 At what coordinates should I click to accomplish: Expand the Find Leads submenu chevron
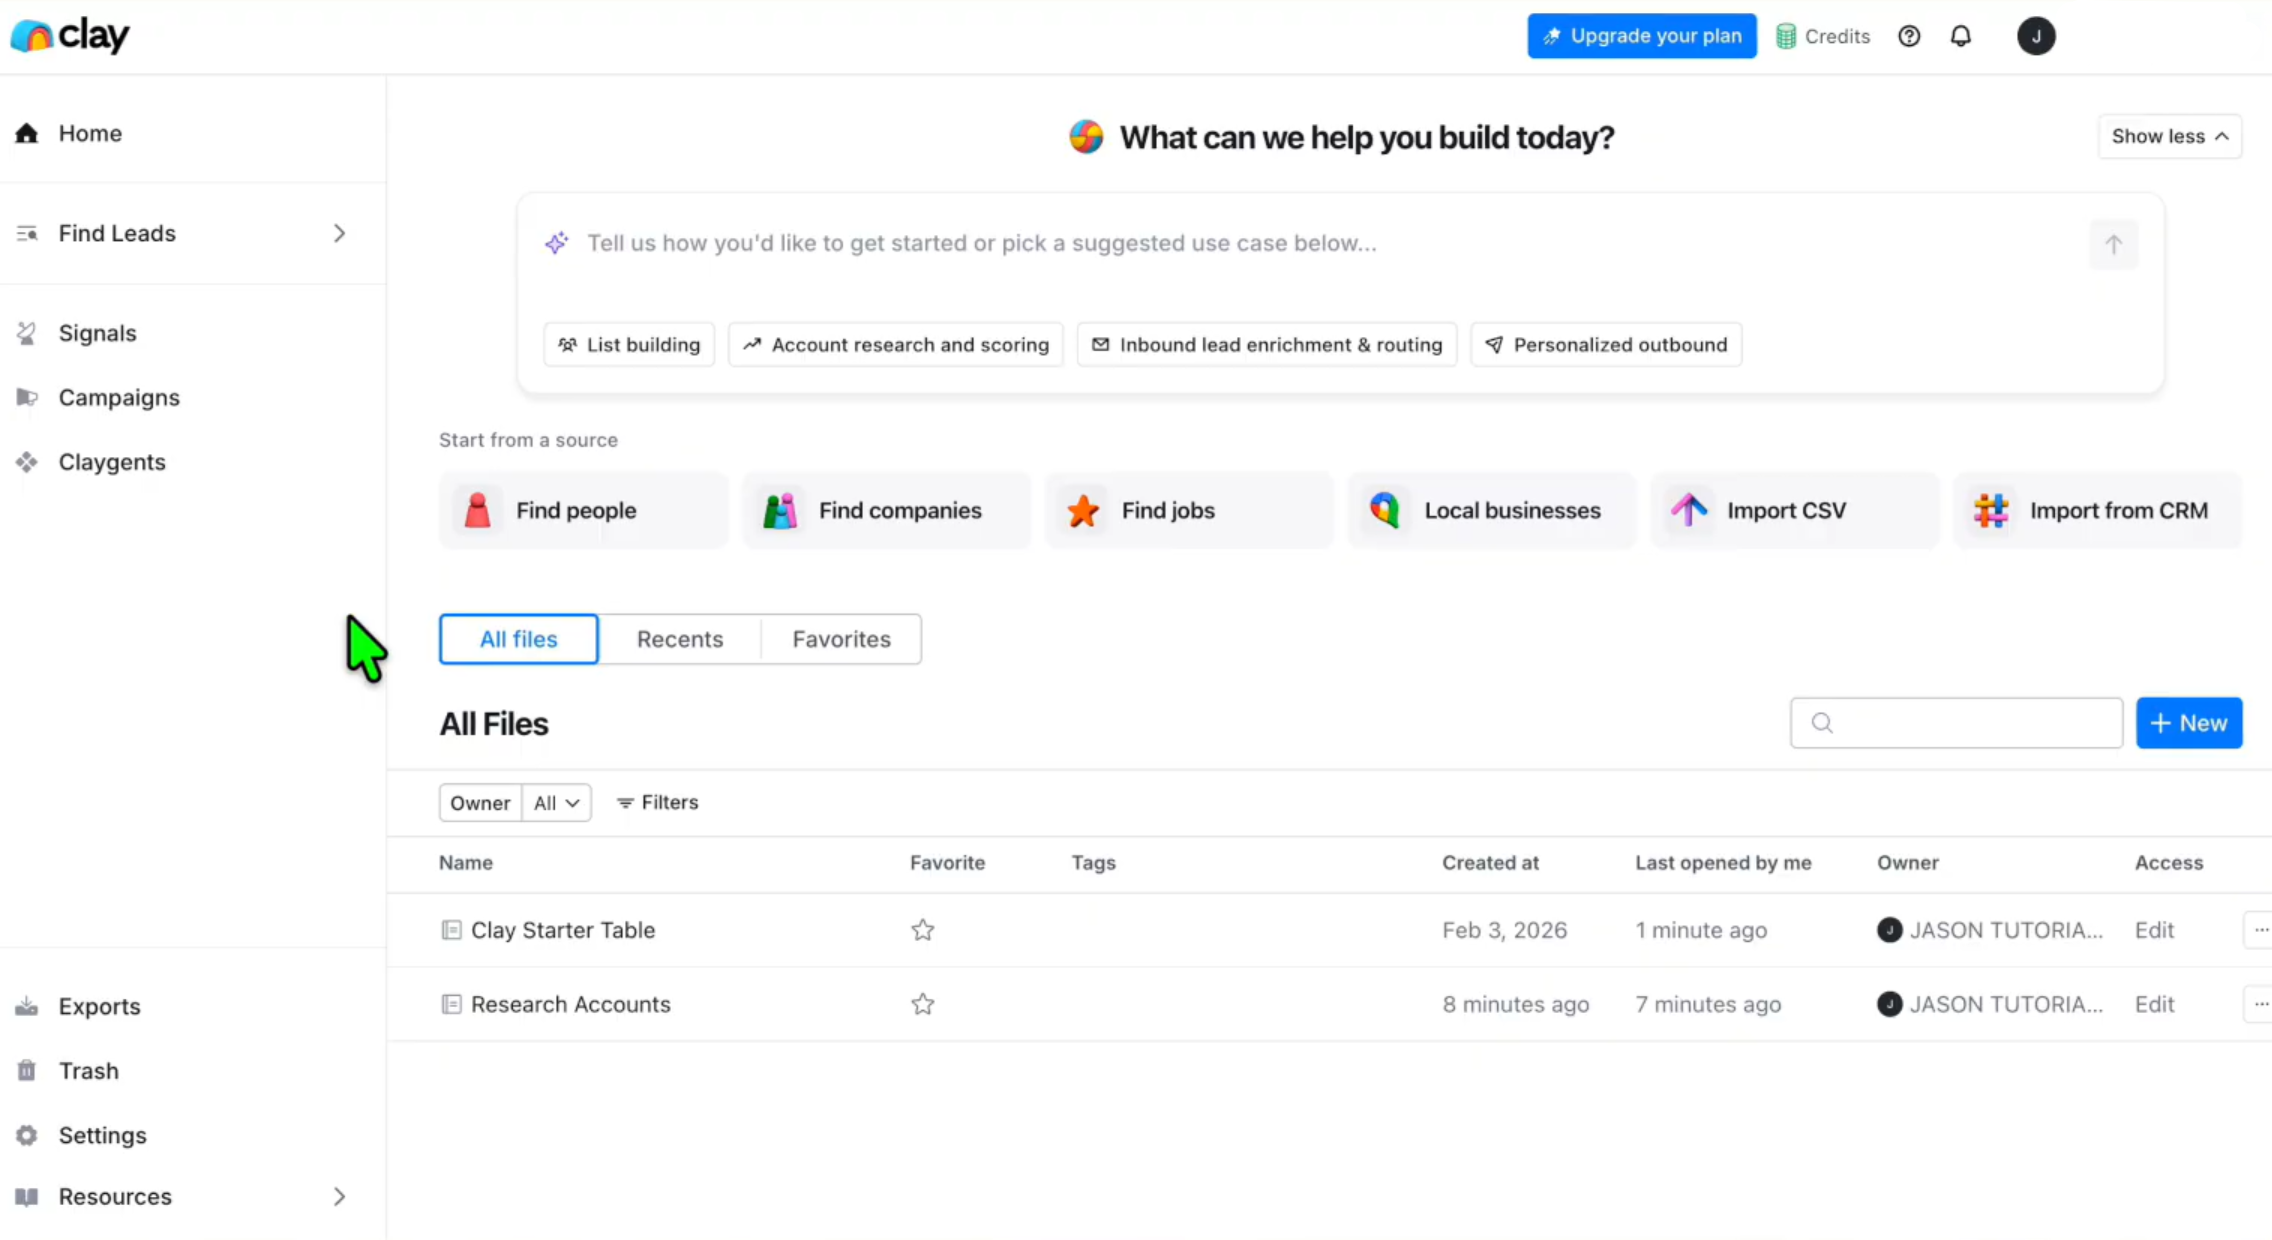pyautogui.click(x=340, y=233)
